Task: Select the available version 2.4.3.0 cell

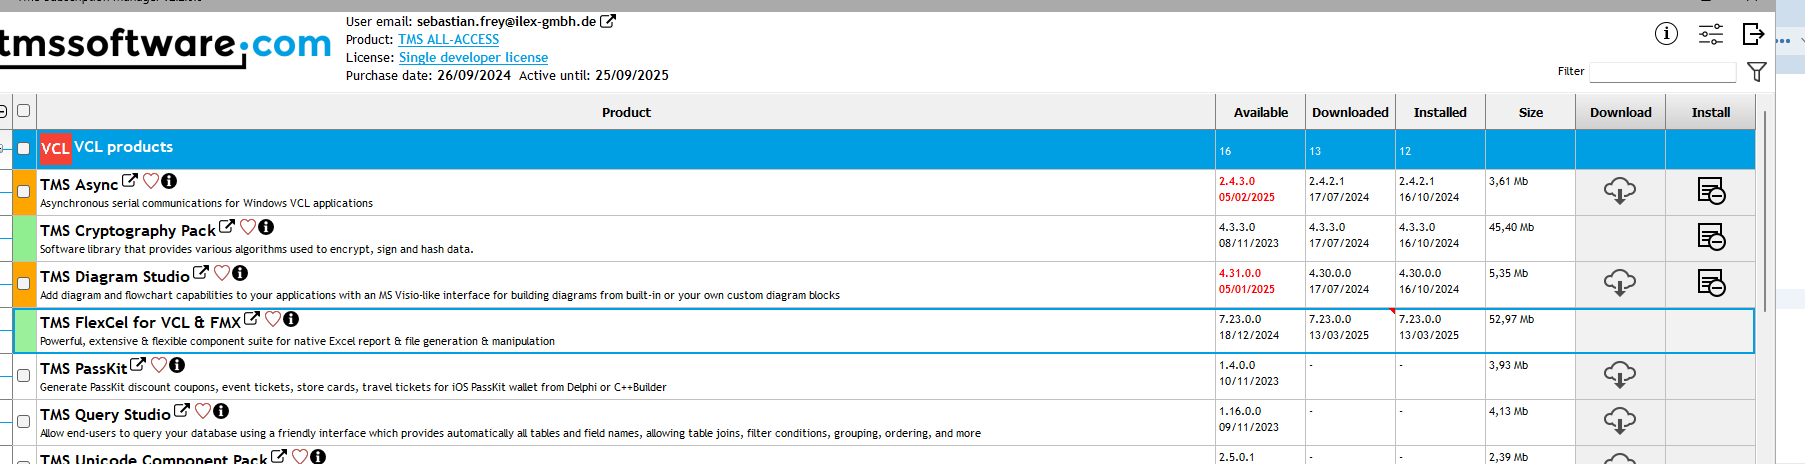Action: coord(1260,190)
